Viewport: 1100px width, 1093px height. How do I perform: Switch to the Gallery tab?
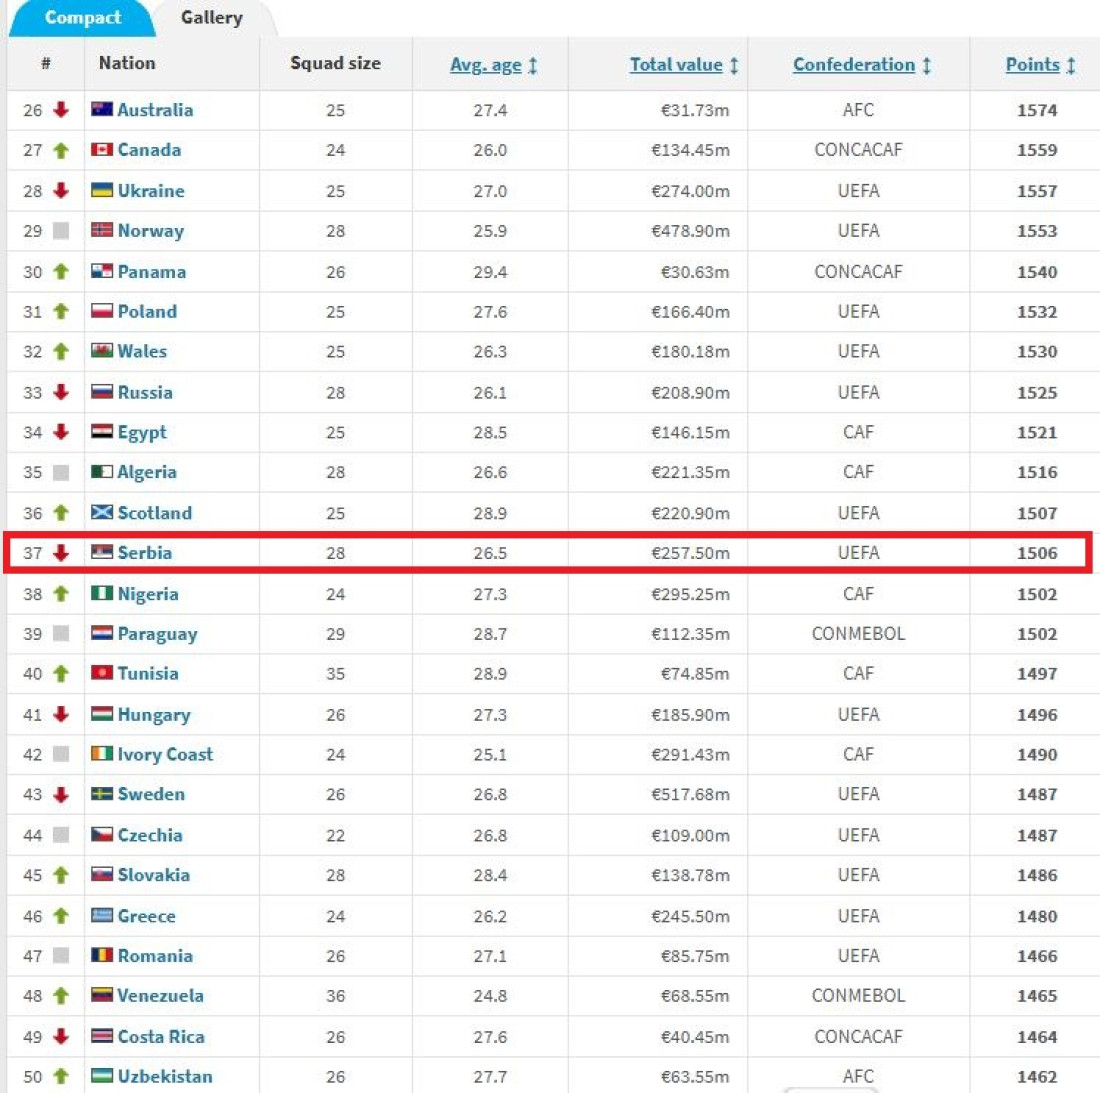[x=211, y=18]
